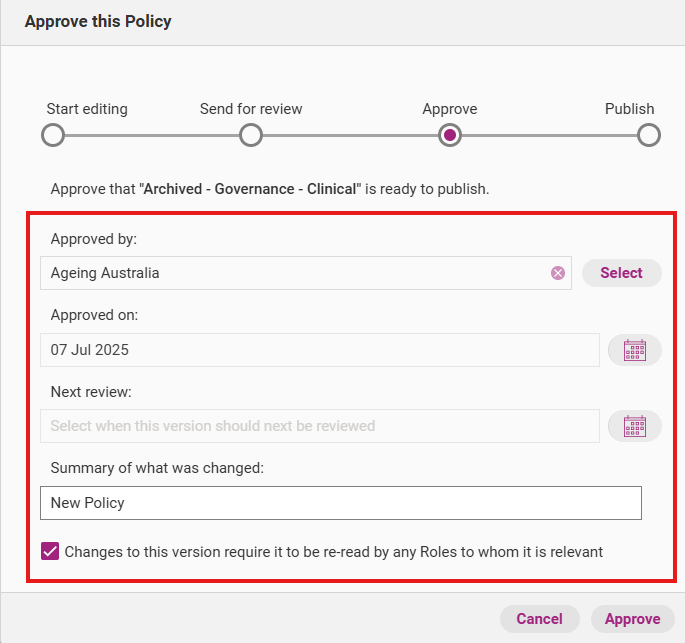Click the Send for review step circle
Screen dimensions: 685x643
(x=251, y=135)
